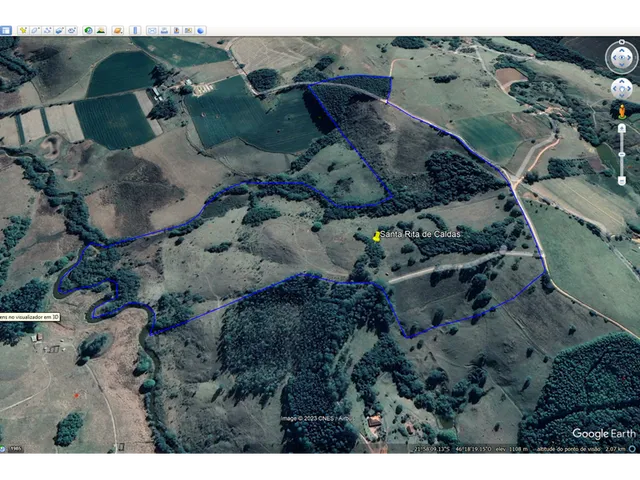Click Move joystick left arrow
640x480 pixels.
coord(615,89)
